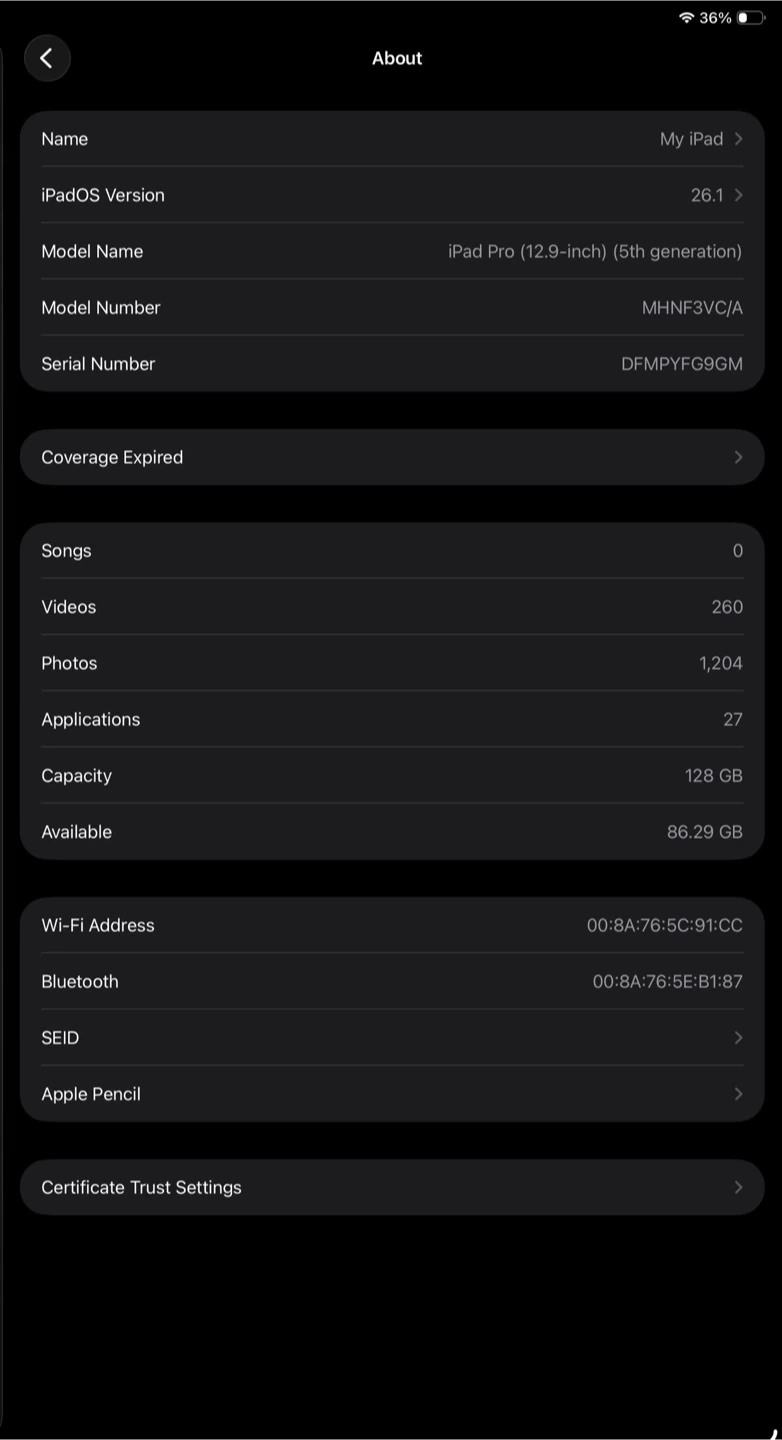Tap the iPadOS version 26.1 value
Viewport: 782px width, 1440px height.
click(x=706, y=195)
